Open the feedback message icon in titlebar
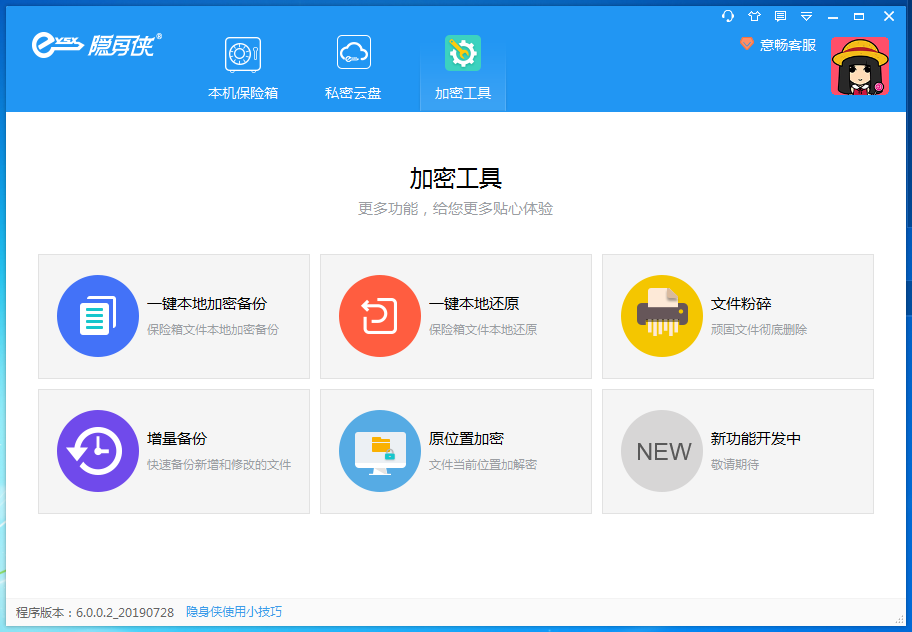 [780, 16]
